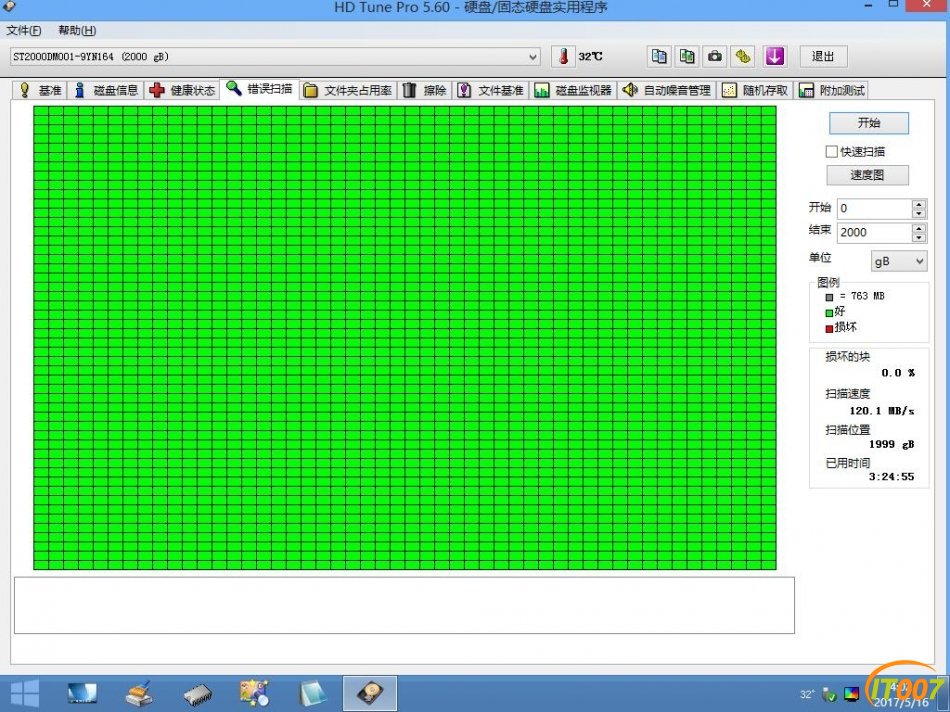Click the copy screenshot to clipboard icon

click(687, 56)
